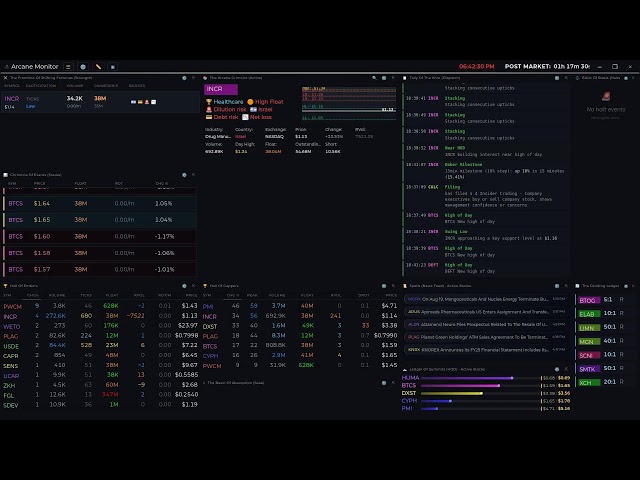640x480 pixels.
Task: Sort Hall Of Gappers by FLOAT column
Action: click(x=307, y=295)
